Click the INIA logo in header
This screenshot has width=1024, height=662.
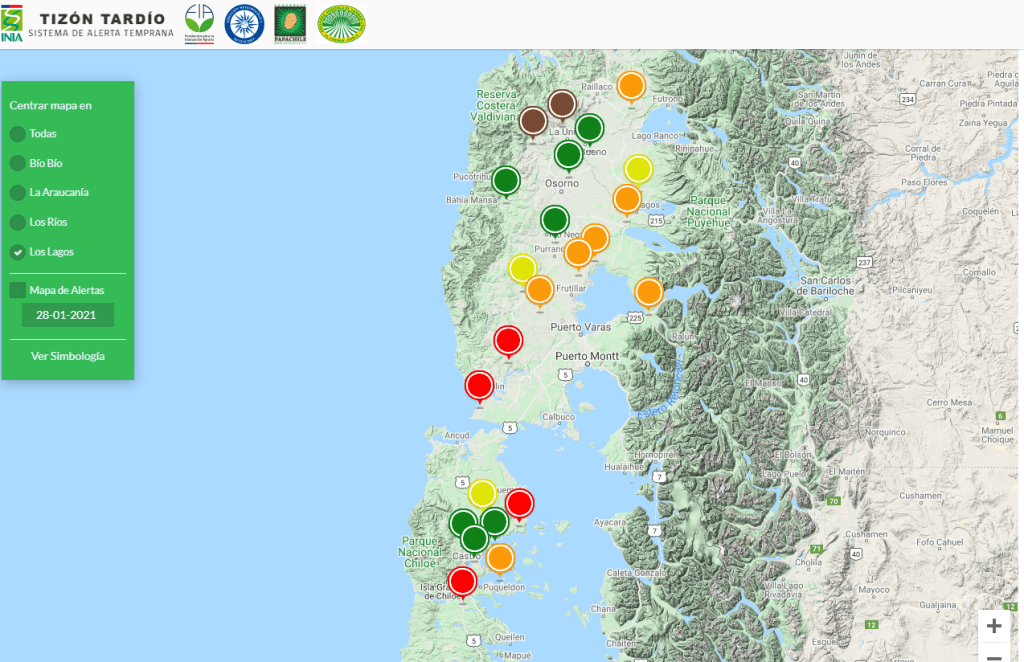[x=12, y=23]
